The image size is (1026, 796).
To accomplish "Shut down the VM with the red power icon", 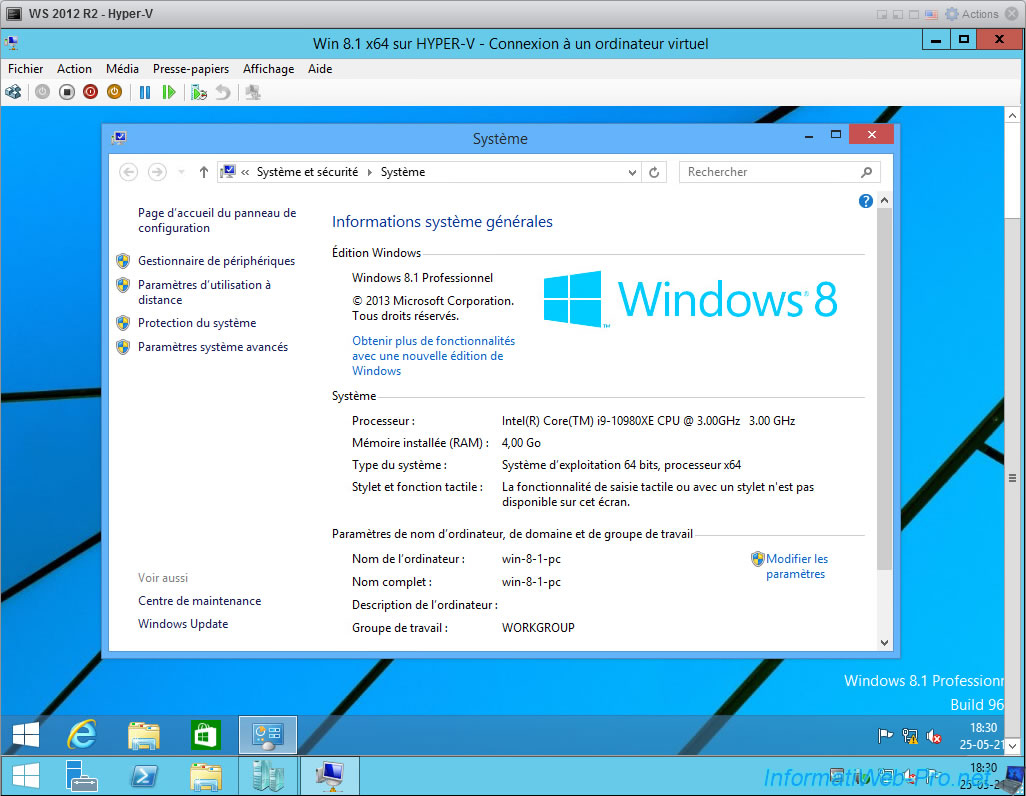I will coord(90,92).
